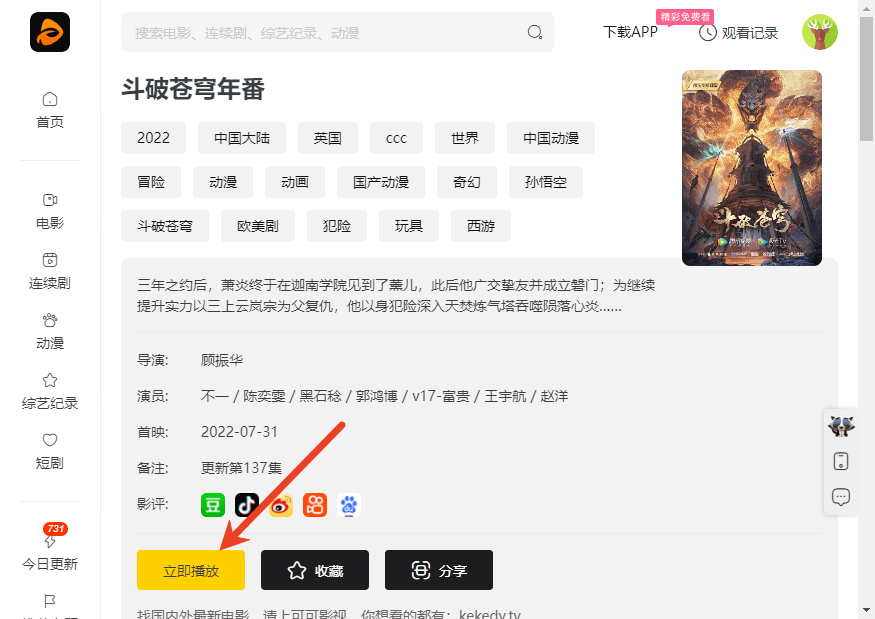Click 立即播放 to start playing
The width and height of the screenshot is (875, 619).
pyautogui.click(x=191, y=570)
